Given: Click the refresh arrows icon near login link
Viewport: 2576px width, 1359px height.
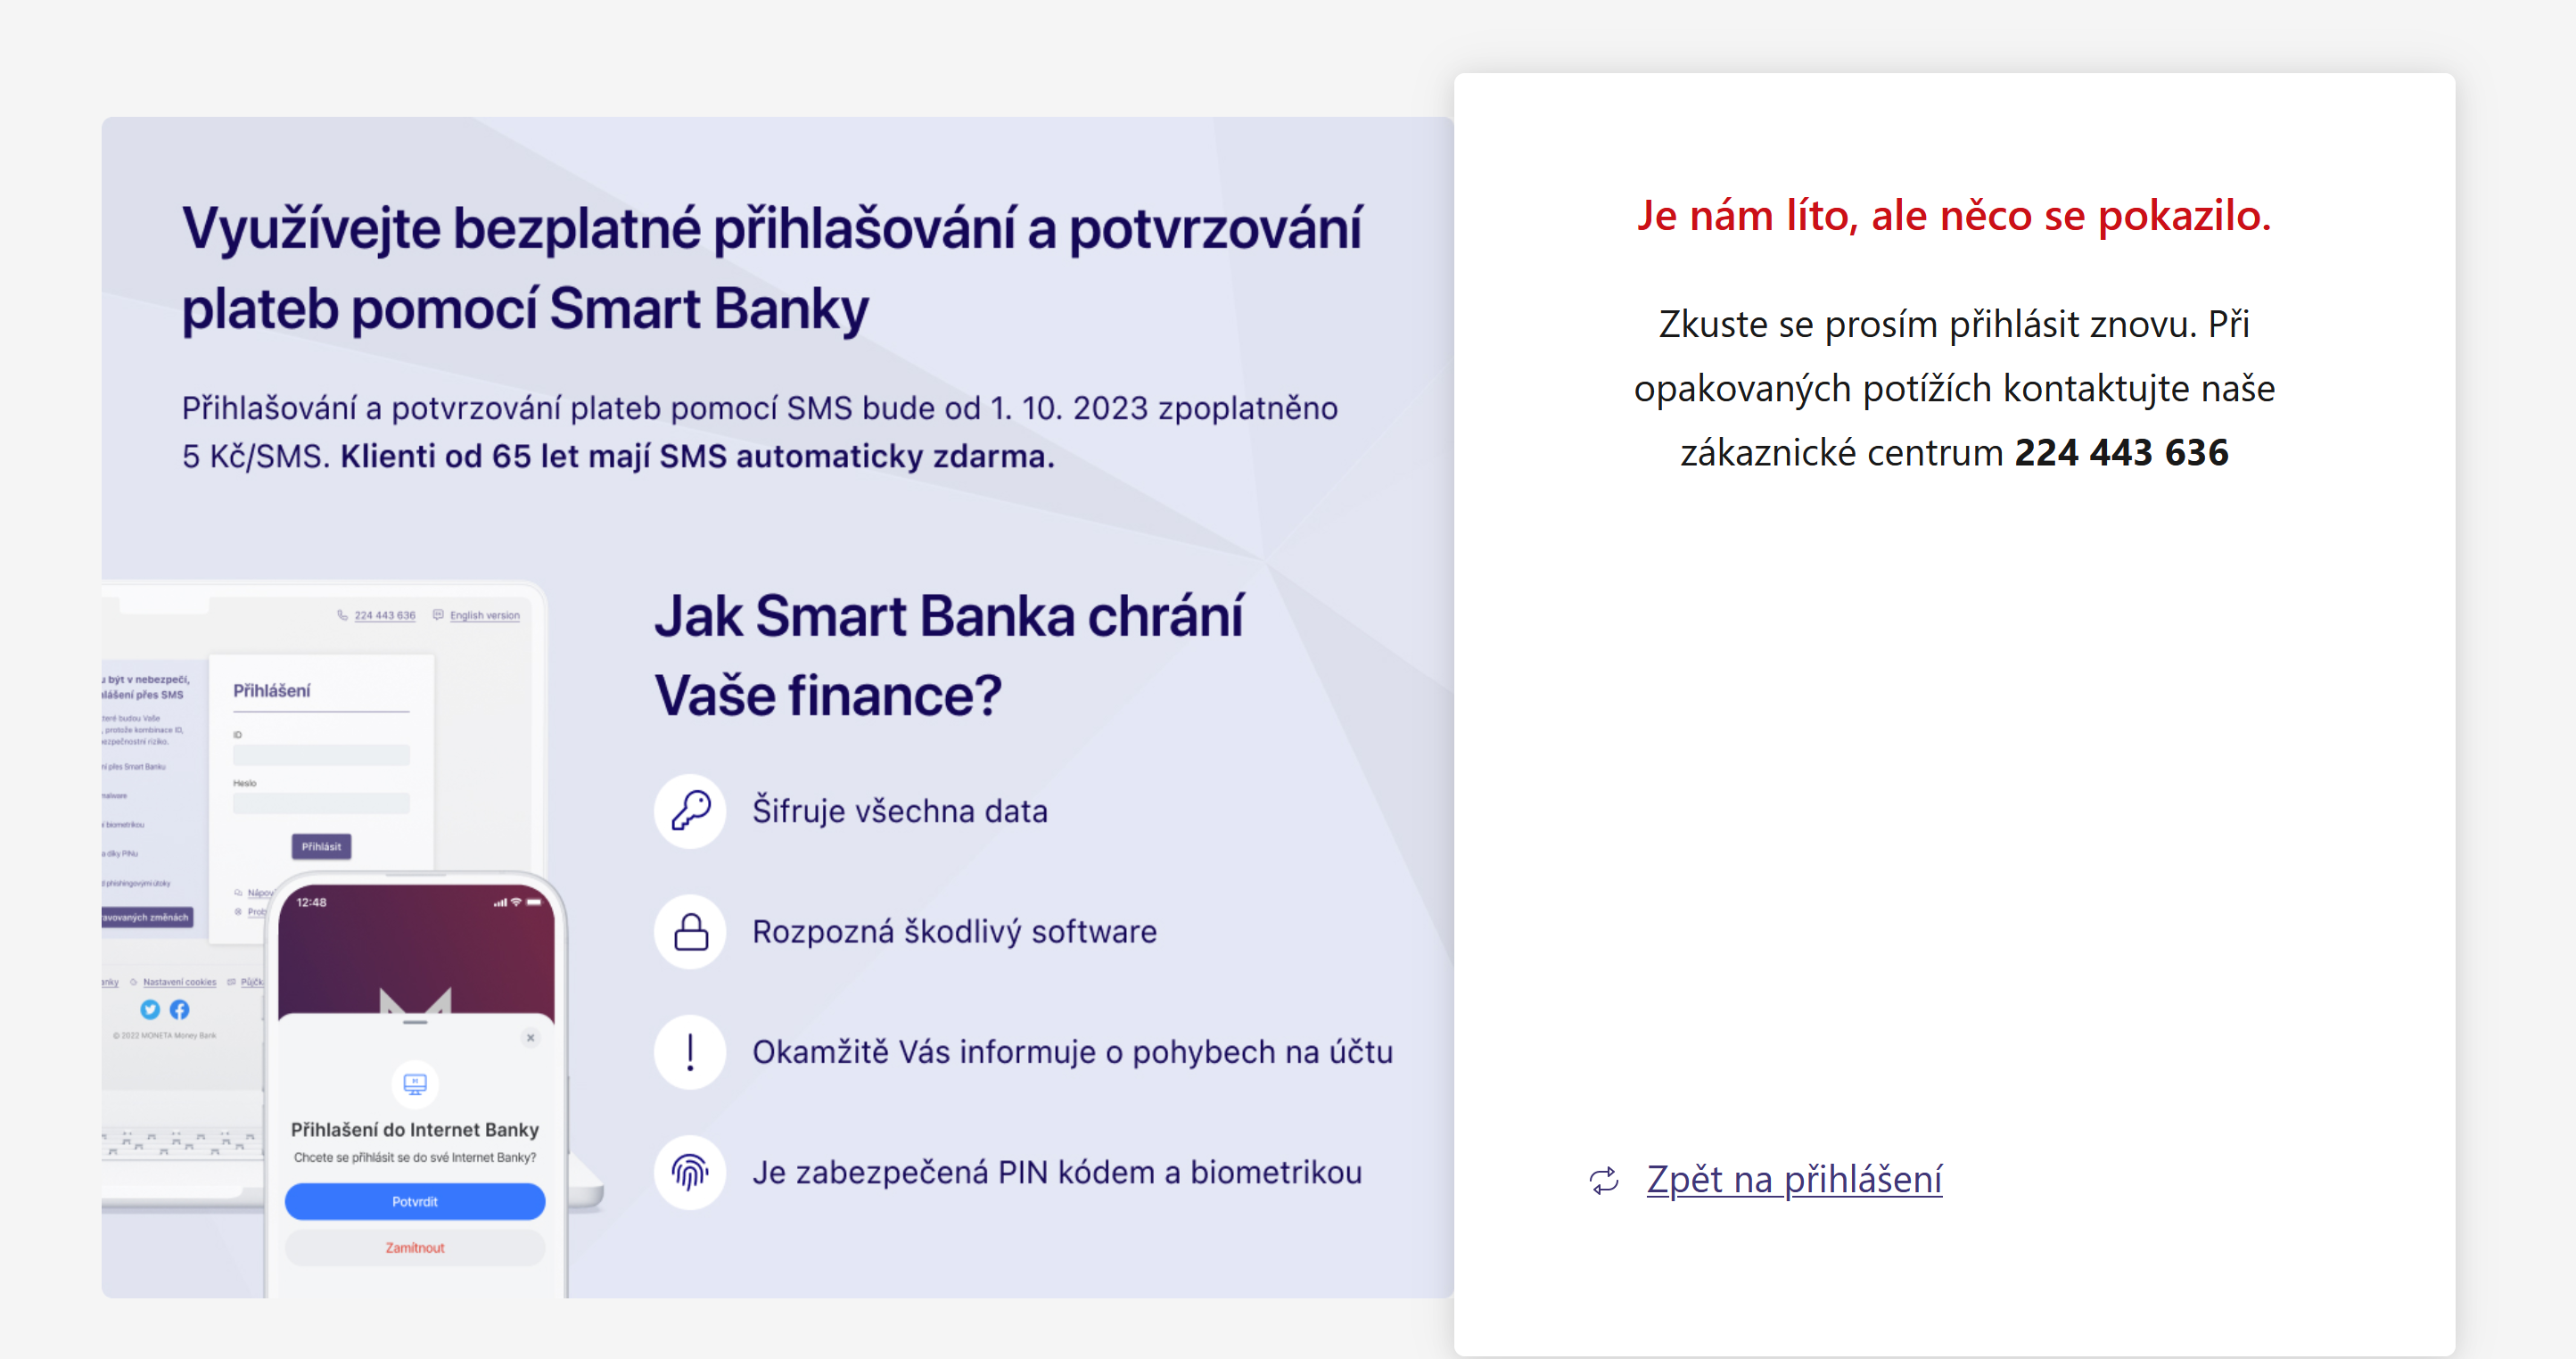Looking at the screenshot, I should click(1604, 1181).
